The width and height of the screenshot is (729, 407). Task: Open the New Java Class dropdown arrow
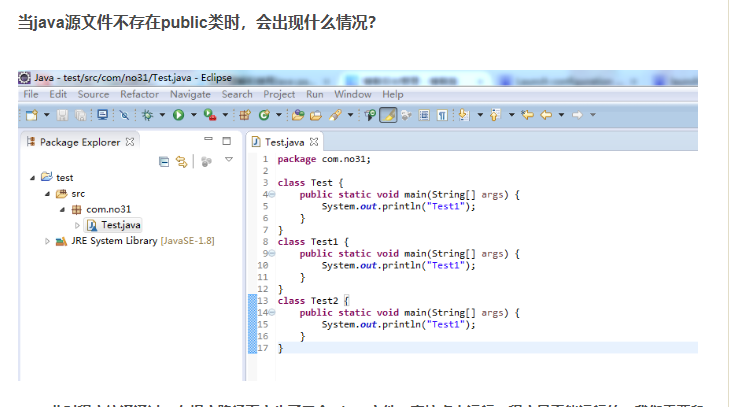279,115
